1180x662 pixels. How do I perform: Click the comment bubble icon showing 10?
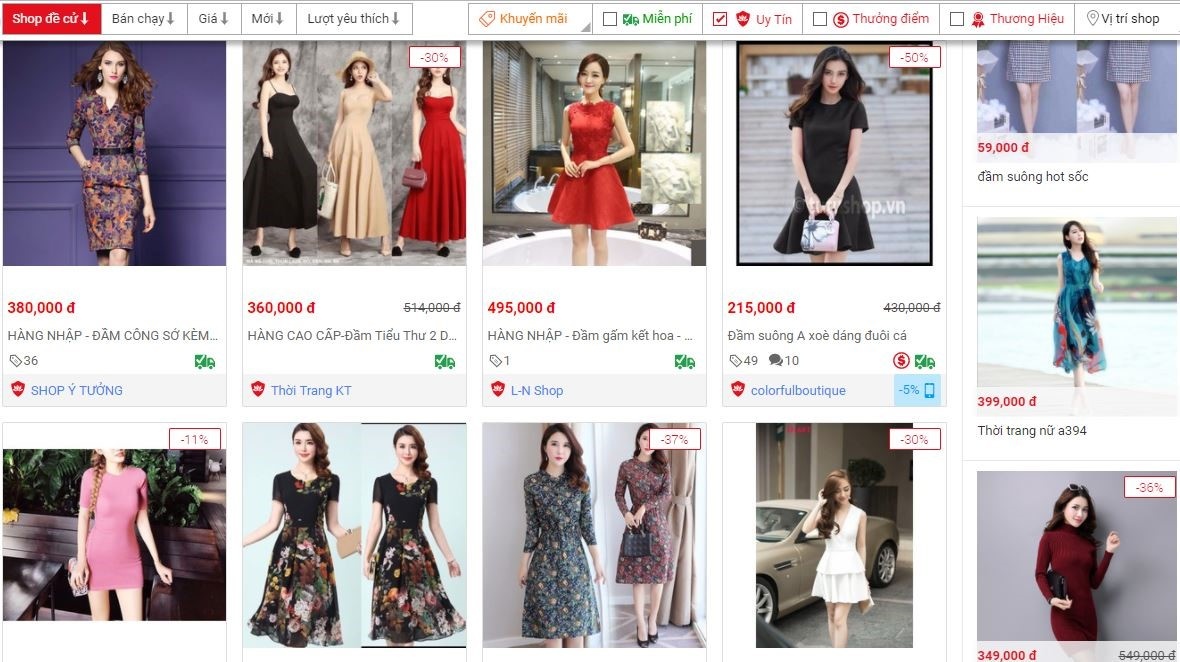pyautogui.click(x=775, y=360)
